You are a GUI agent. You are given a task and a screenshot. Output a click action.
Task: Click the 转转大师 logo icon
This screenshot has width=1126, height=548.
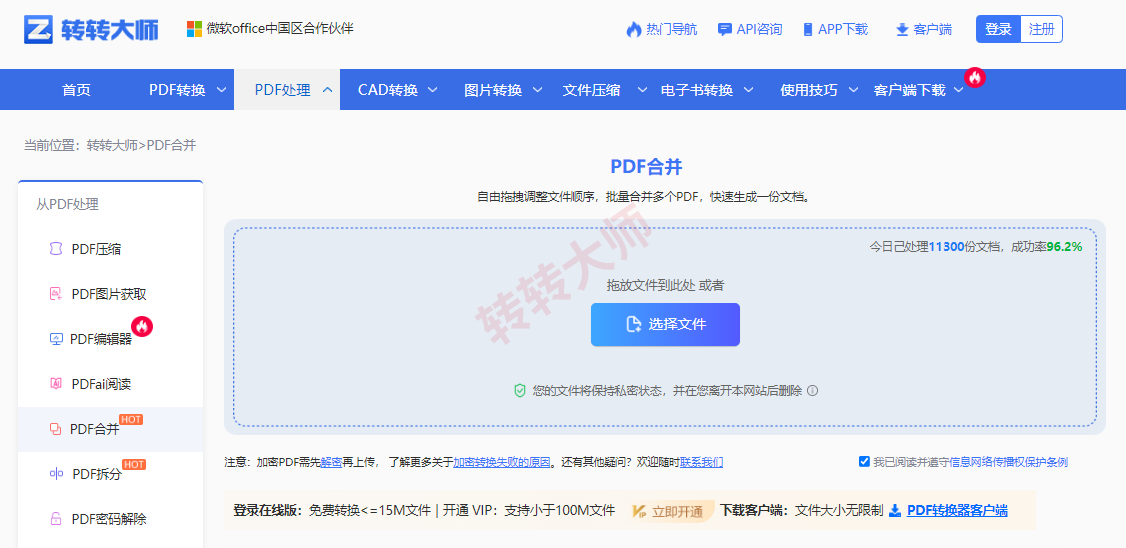[38, 29]
